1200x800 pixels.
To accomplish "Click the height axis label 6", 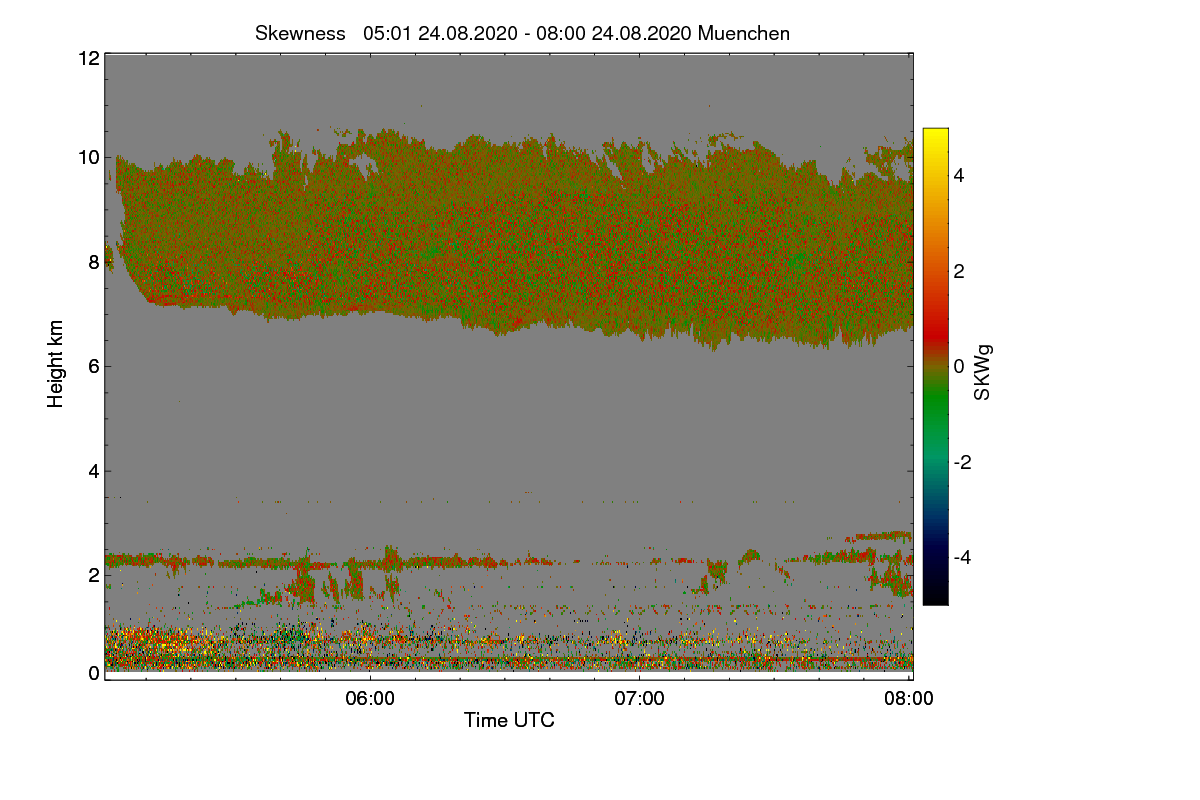I will tap(94, 366).
